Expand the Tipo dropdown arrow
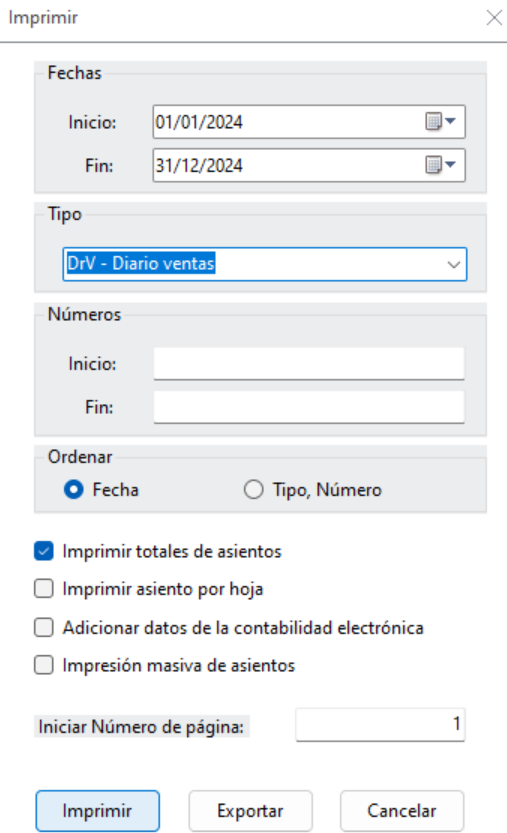The height and width of the screenshot is (833, 507). pyautogui.click(x=453, y=264)
